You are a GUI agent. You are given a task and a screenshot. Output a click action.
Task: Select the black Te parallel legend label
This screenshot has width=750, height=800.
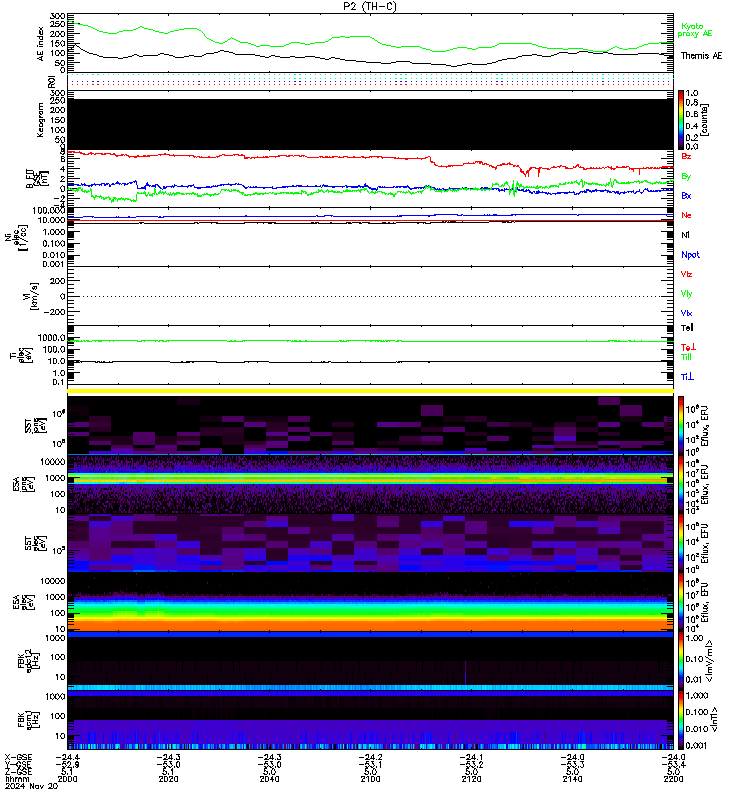coord(687,328)
